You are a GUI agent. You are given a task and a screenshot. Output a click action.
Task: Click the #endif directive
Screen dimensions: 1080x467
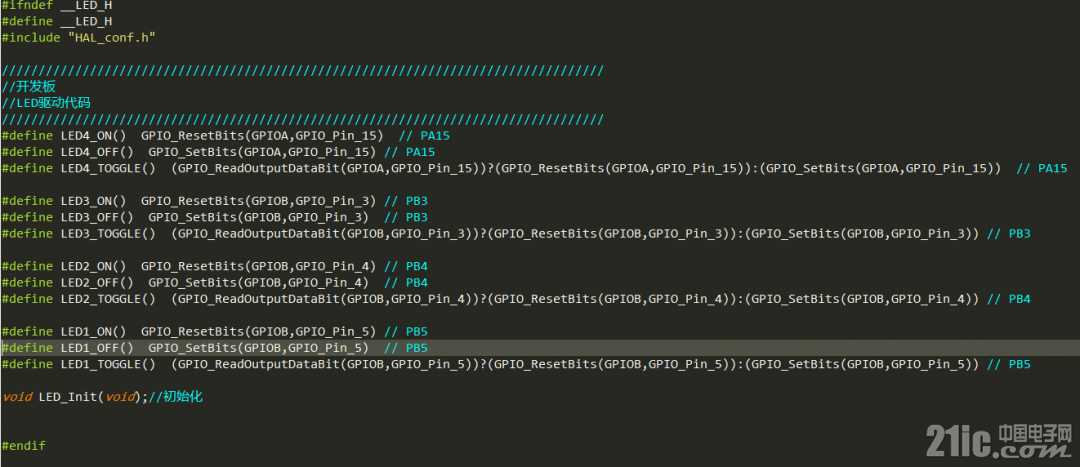coord(23,446)
